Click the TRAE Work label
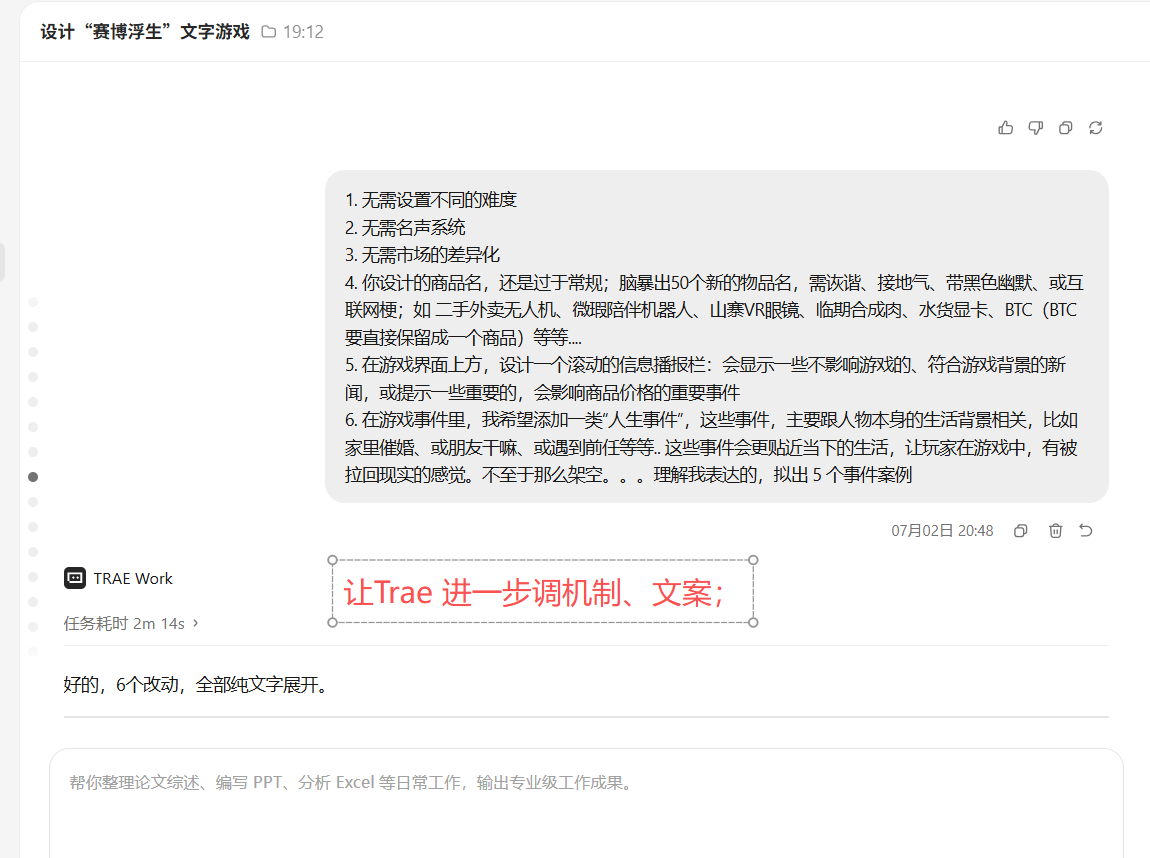 (x=133, y=579)
